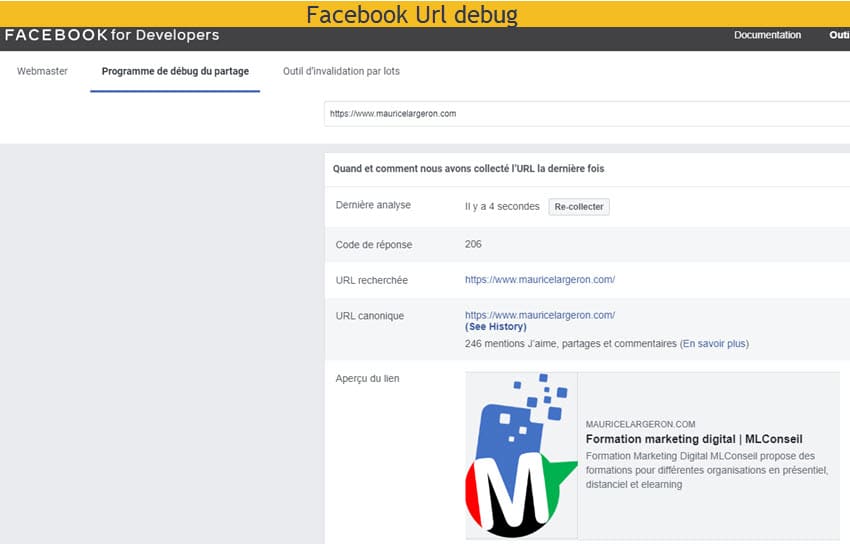
Task: Switch to the Webmaster tab
Action: coord(42,71)
